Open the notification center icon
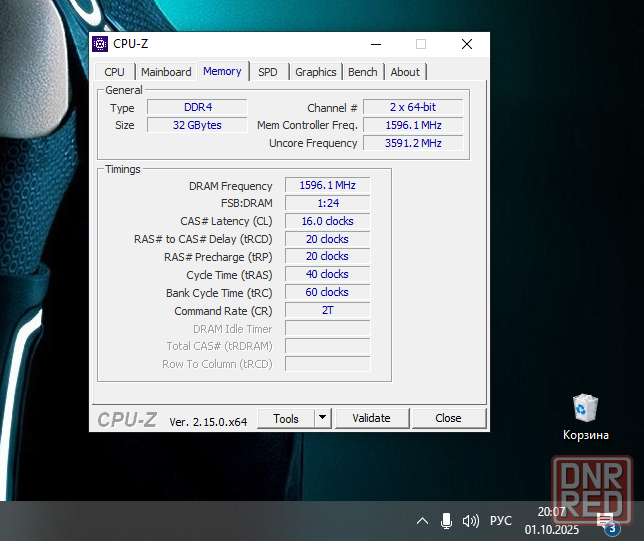The image size is (644, 541). (606, 521)
